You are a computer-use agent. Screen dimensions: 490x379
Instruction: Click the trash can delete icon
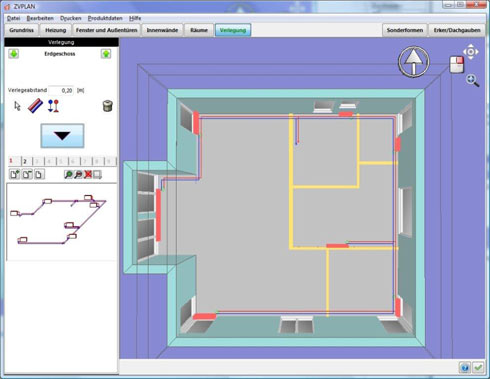107,106
